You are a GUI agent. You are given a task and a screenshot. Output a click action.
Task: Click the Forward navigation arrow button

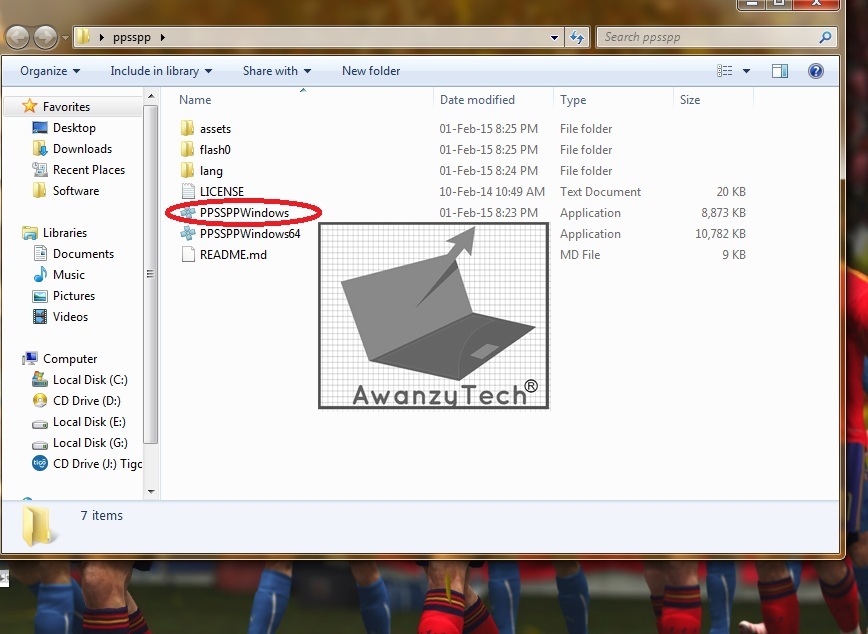click(45, 38)
